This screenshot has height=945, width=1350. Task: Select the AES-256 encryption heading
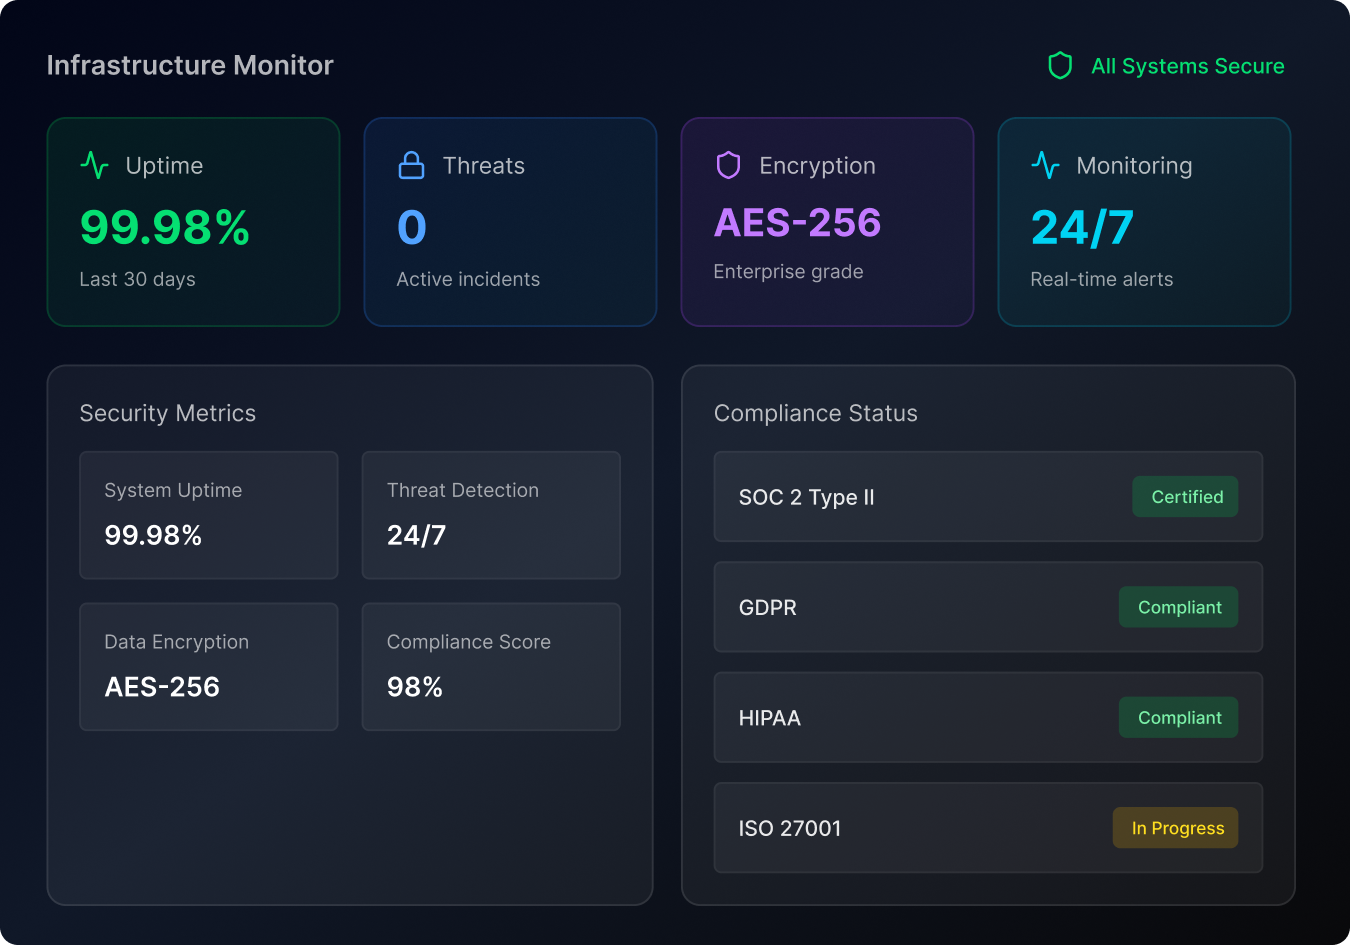click(x=797, y=223)
